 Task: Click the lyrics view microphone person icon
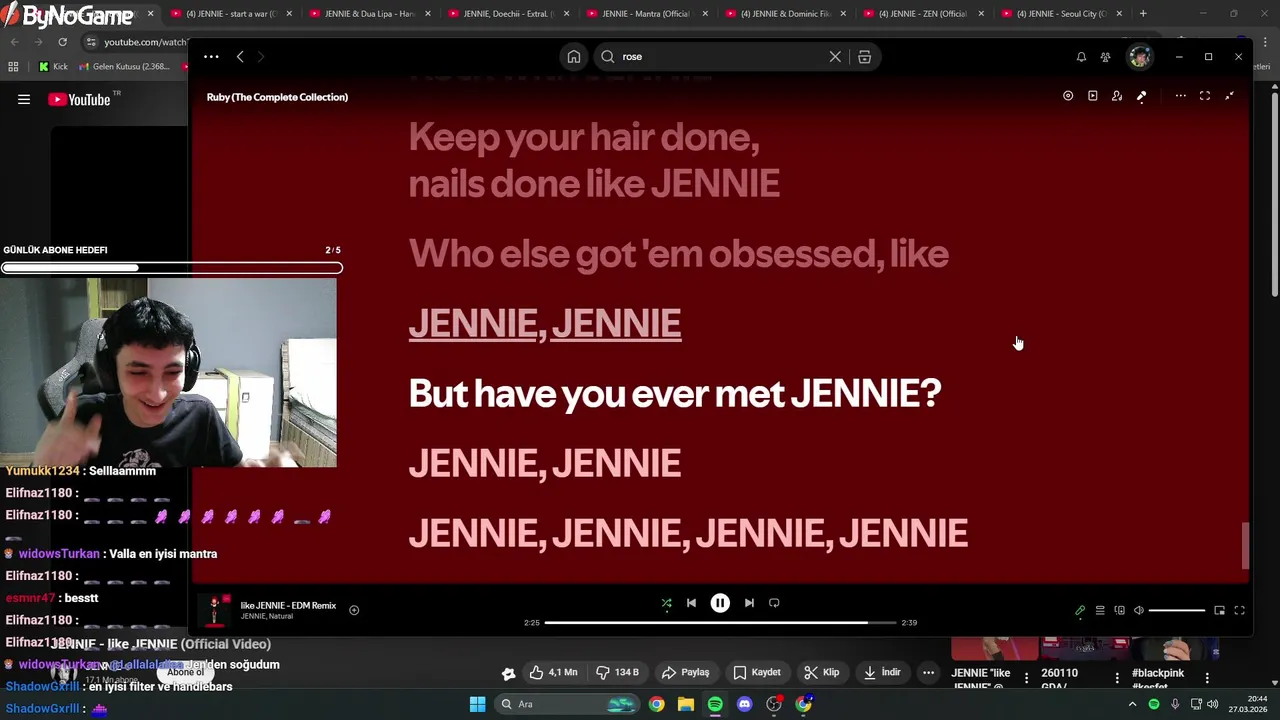[1117, 96]
